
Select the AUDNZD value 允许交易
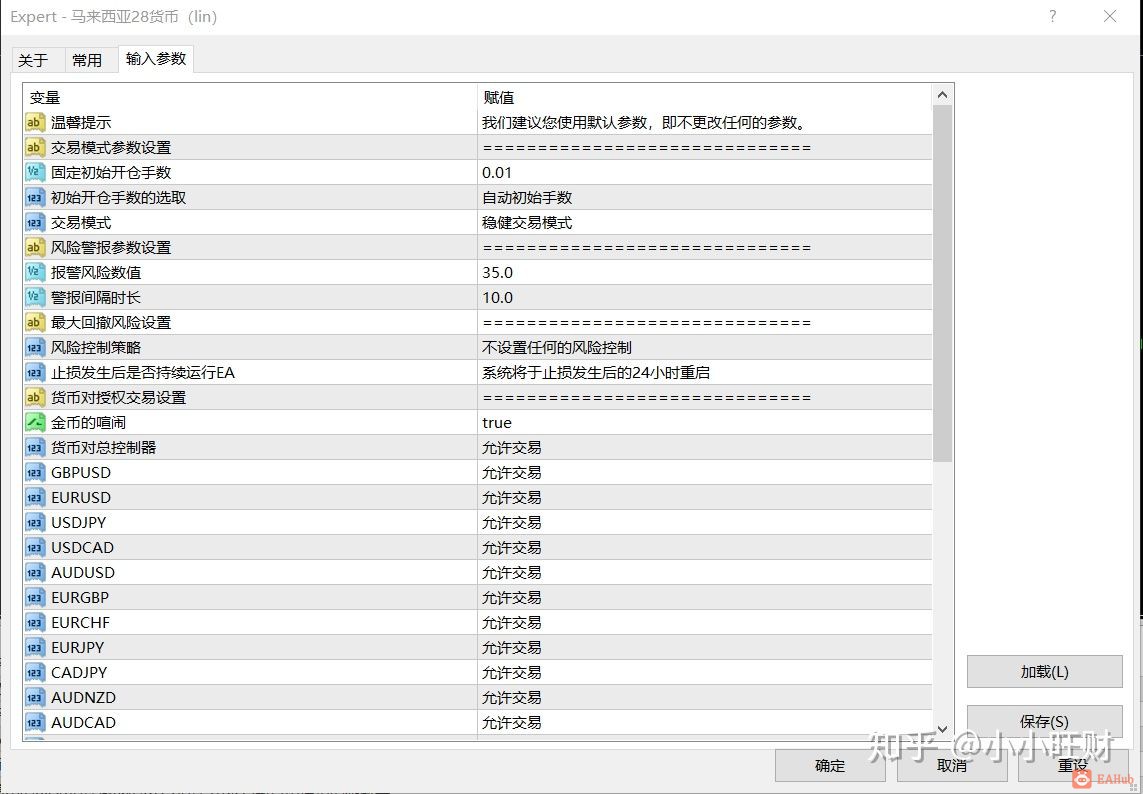pyautogui.click(x=512, y=697)
